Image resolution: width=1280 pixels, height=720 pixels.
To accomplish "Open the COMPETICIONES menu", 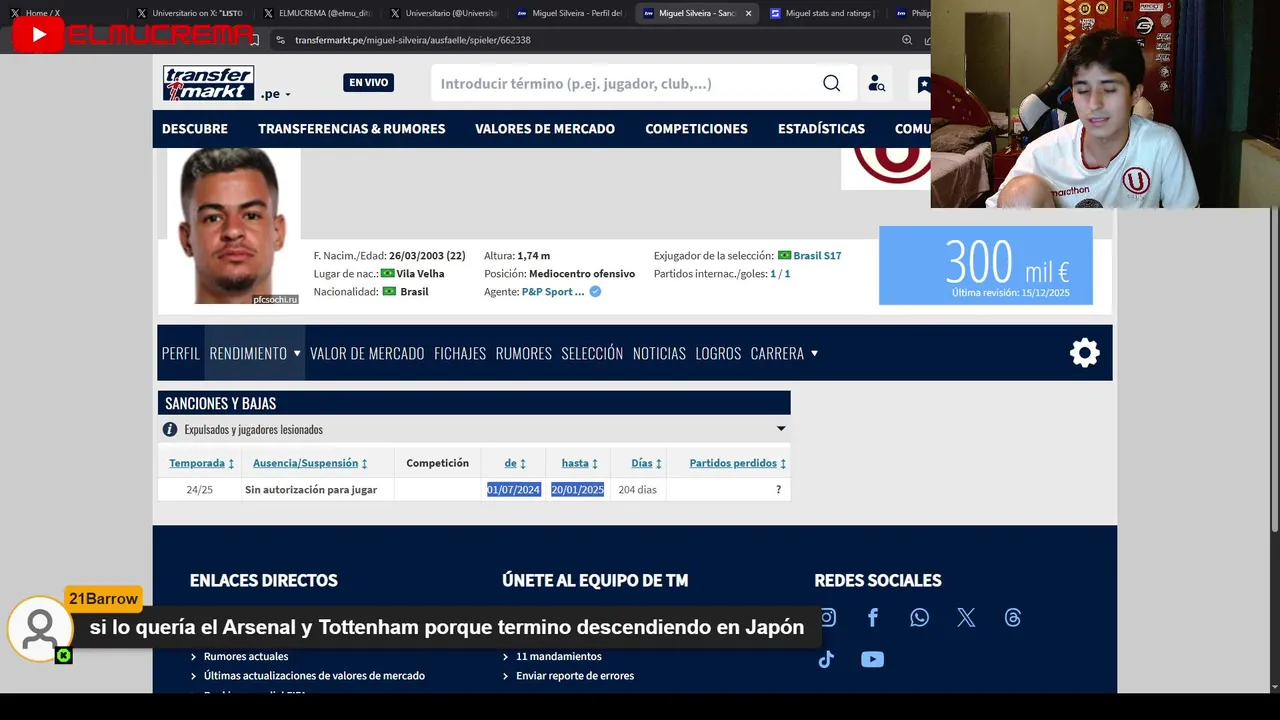I will coord(696,129).
